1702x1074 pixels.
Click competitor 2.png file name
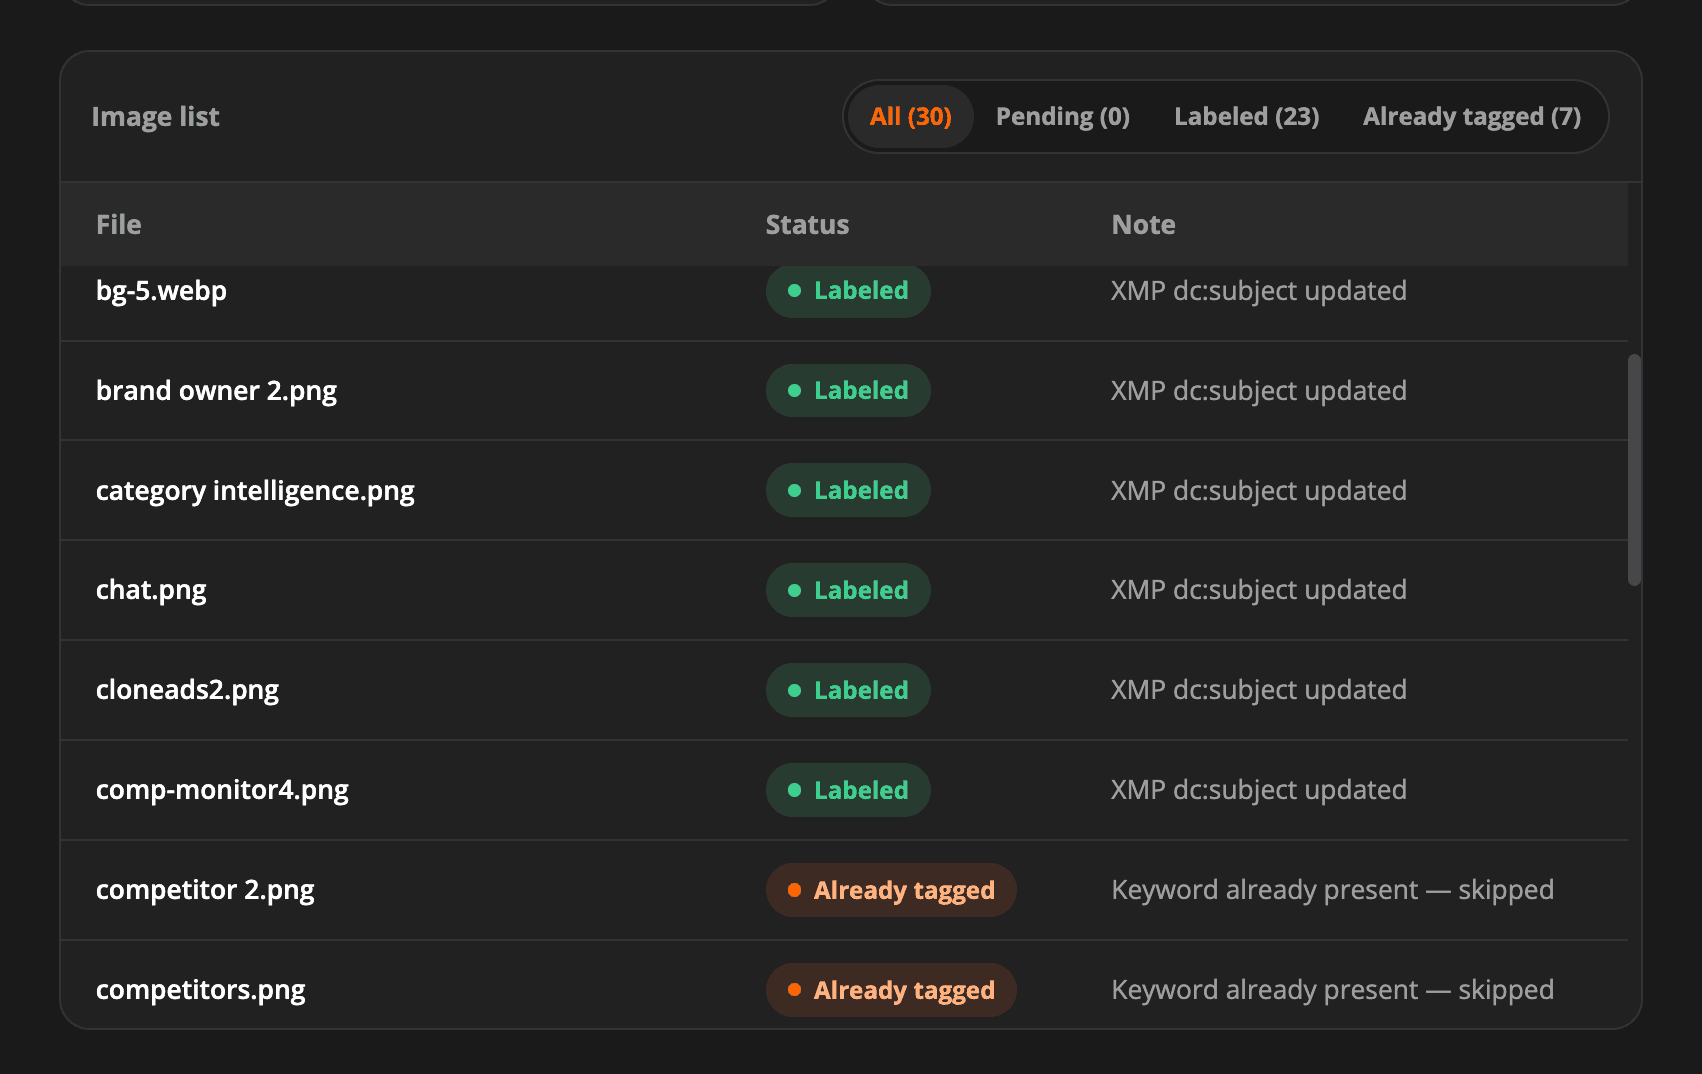pyautogui.click(x=205, y=890)
